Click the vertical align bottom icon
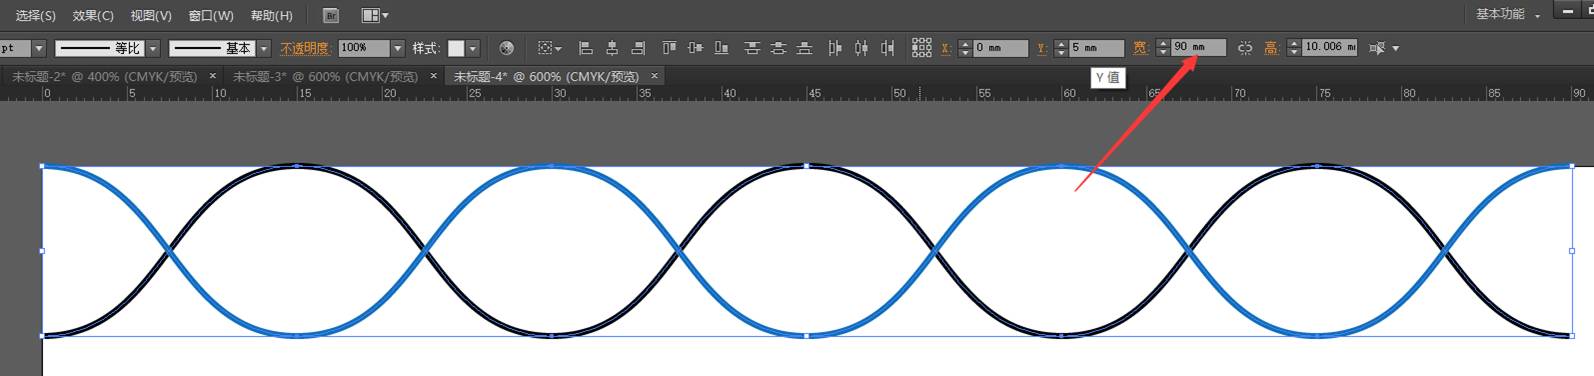The image size is (1594, 376). point(721,48)
